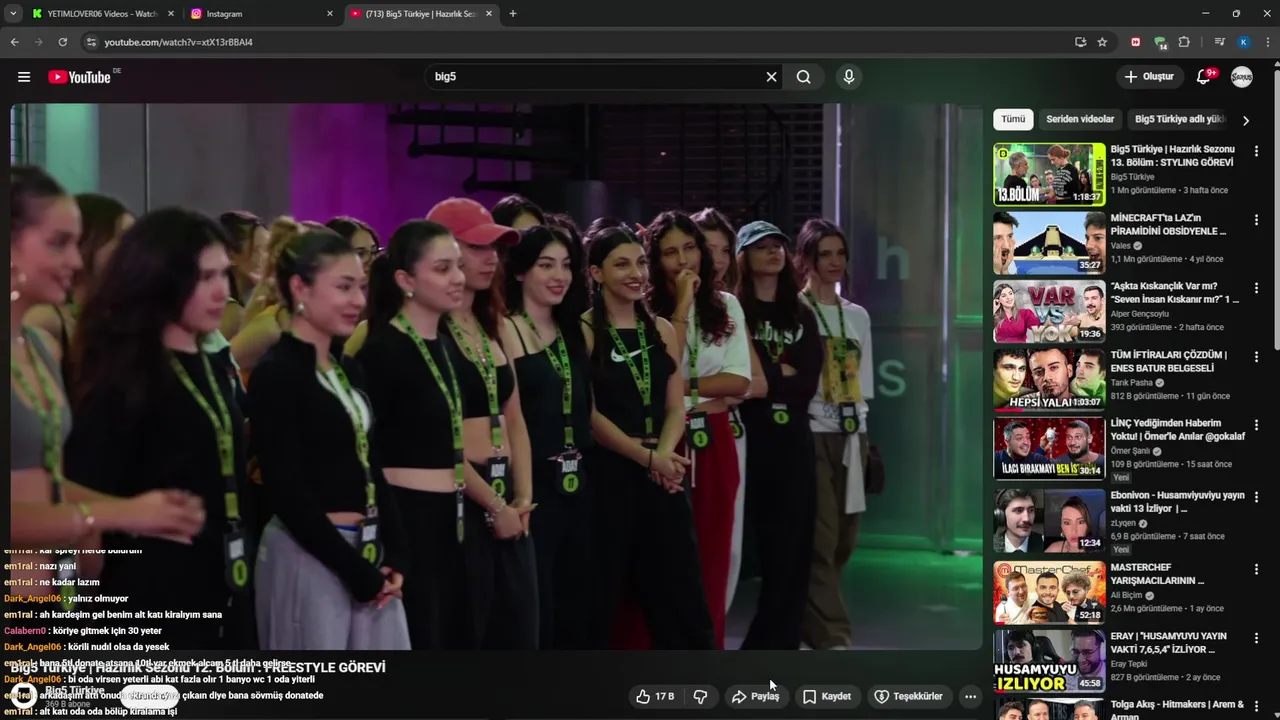Open the green extension with 14 badge

(1160, 42)
